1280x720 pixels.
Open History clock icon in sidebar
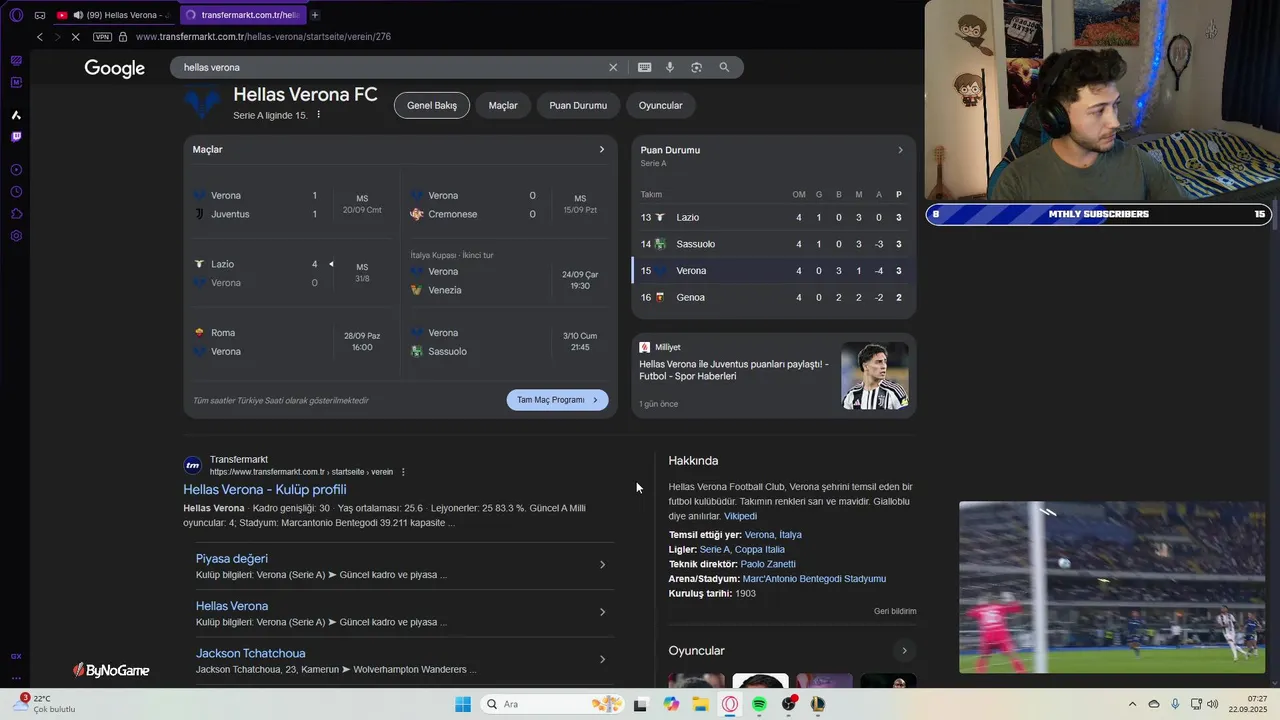(16, 192)
